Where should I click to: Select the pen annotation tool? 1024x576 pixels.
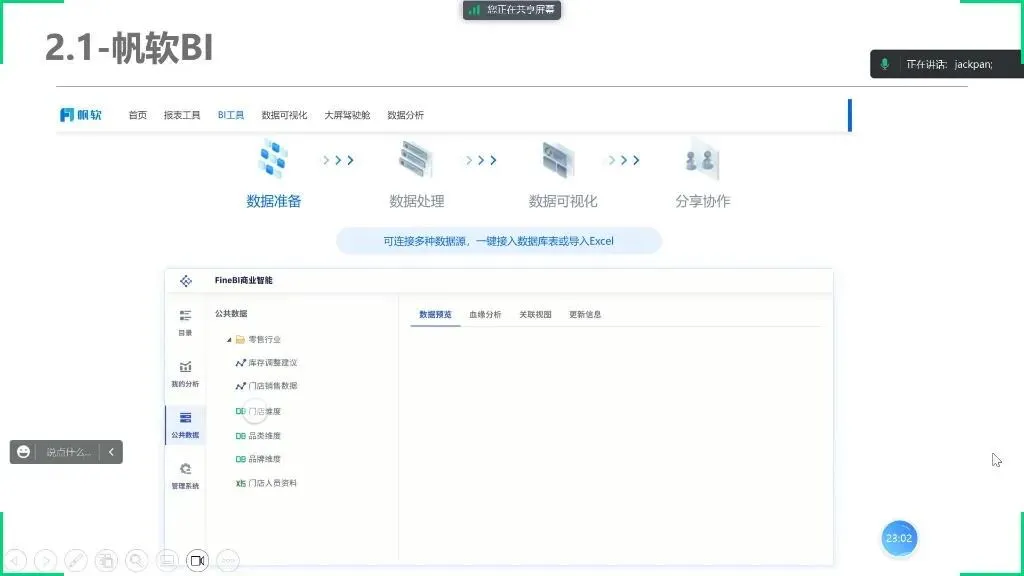click(76, 560)
